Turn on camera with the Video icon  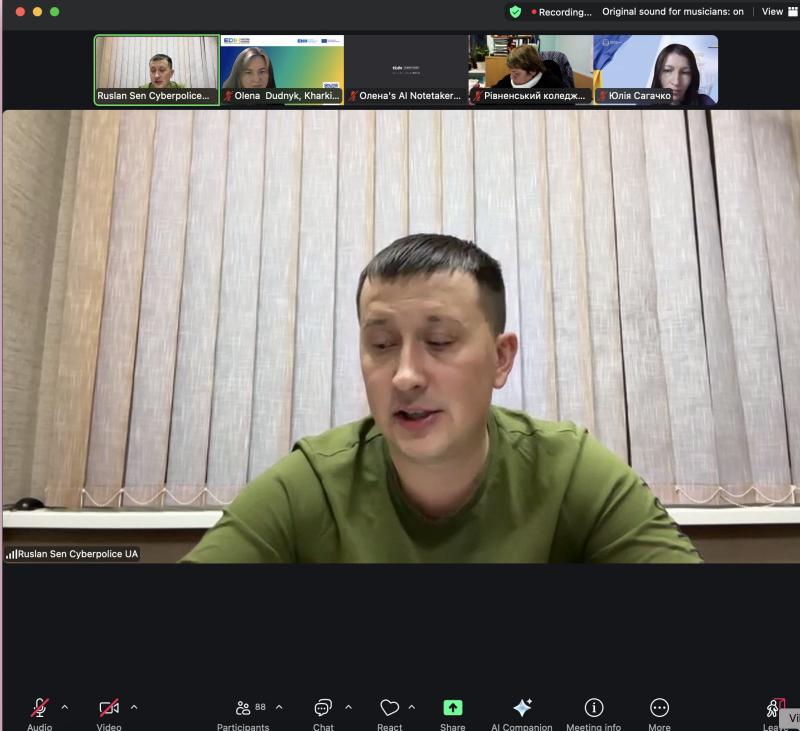tap(109, 708)
